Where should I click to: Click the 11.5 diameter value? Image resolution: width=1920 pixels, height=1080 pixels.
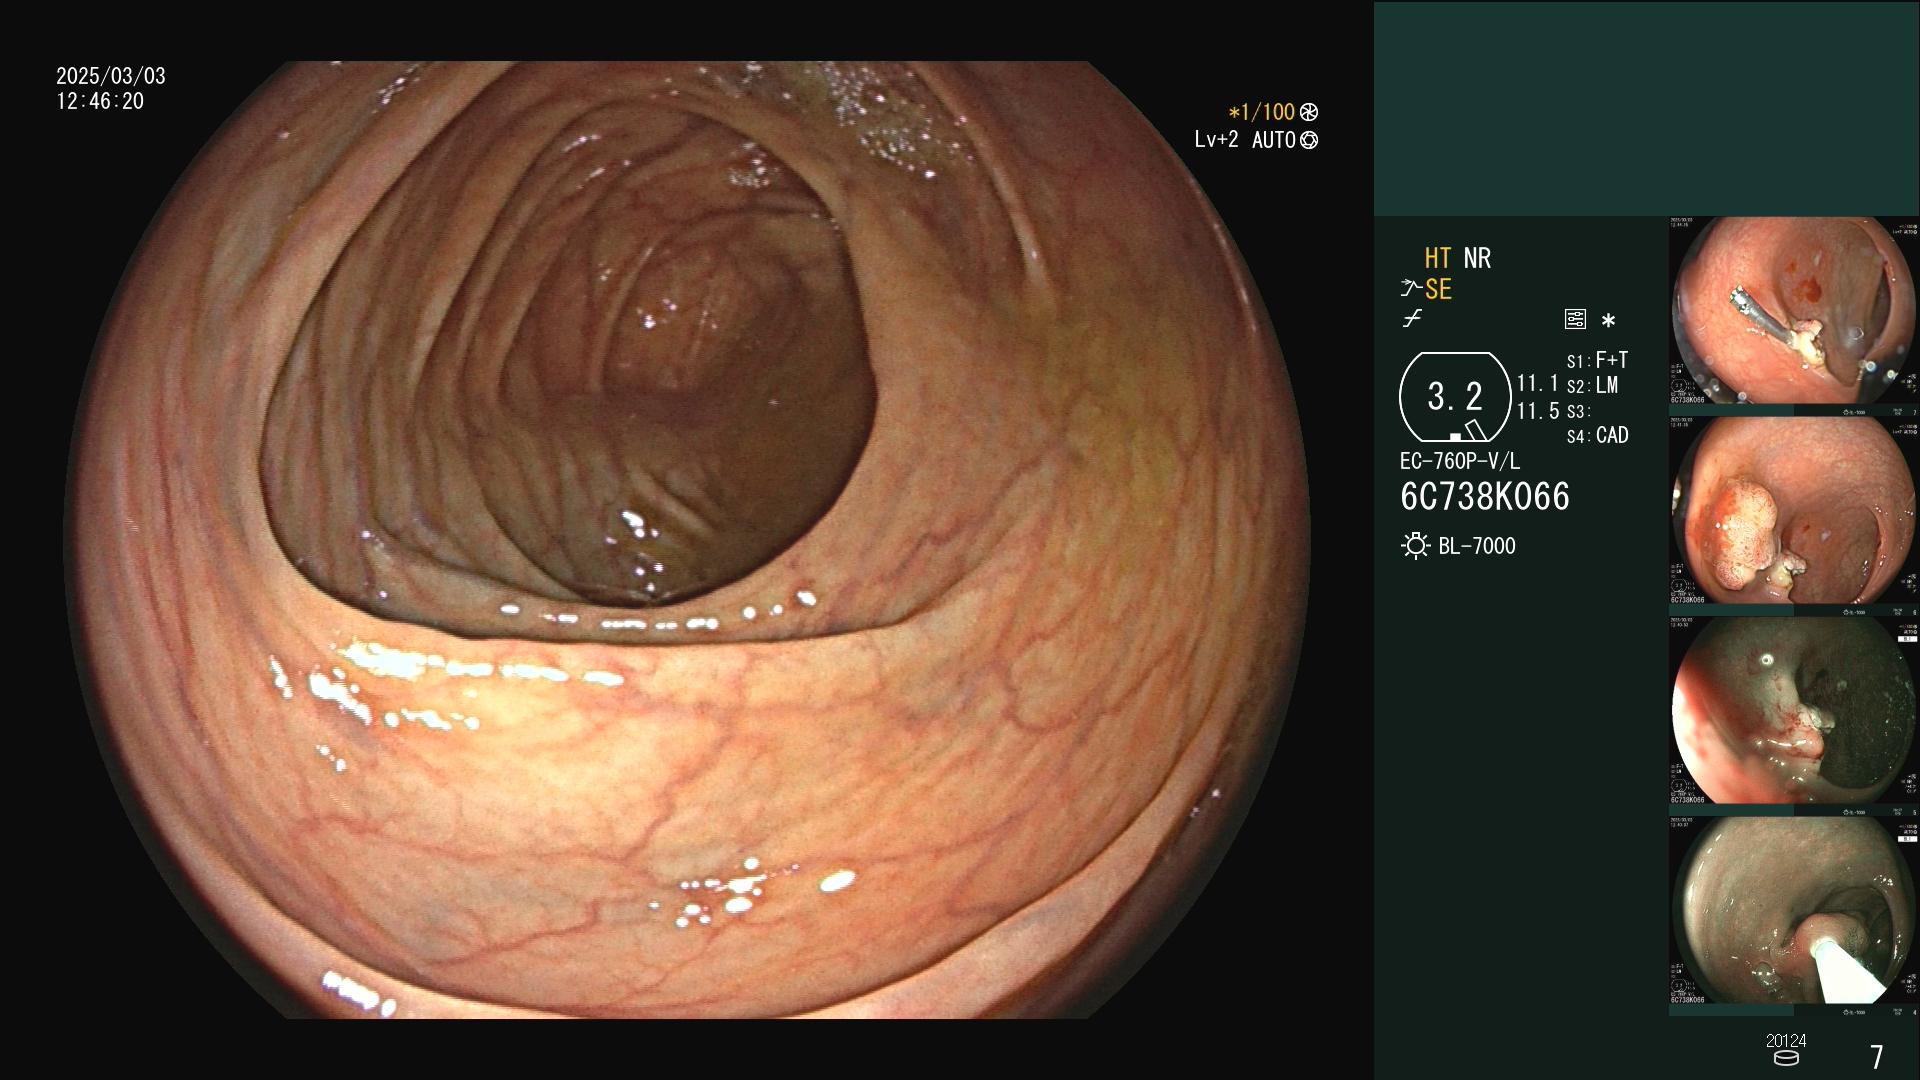pyautogui.click(x=1537, y=411)
